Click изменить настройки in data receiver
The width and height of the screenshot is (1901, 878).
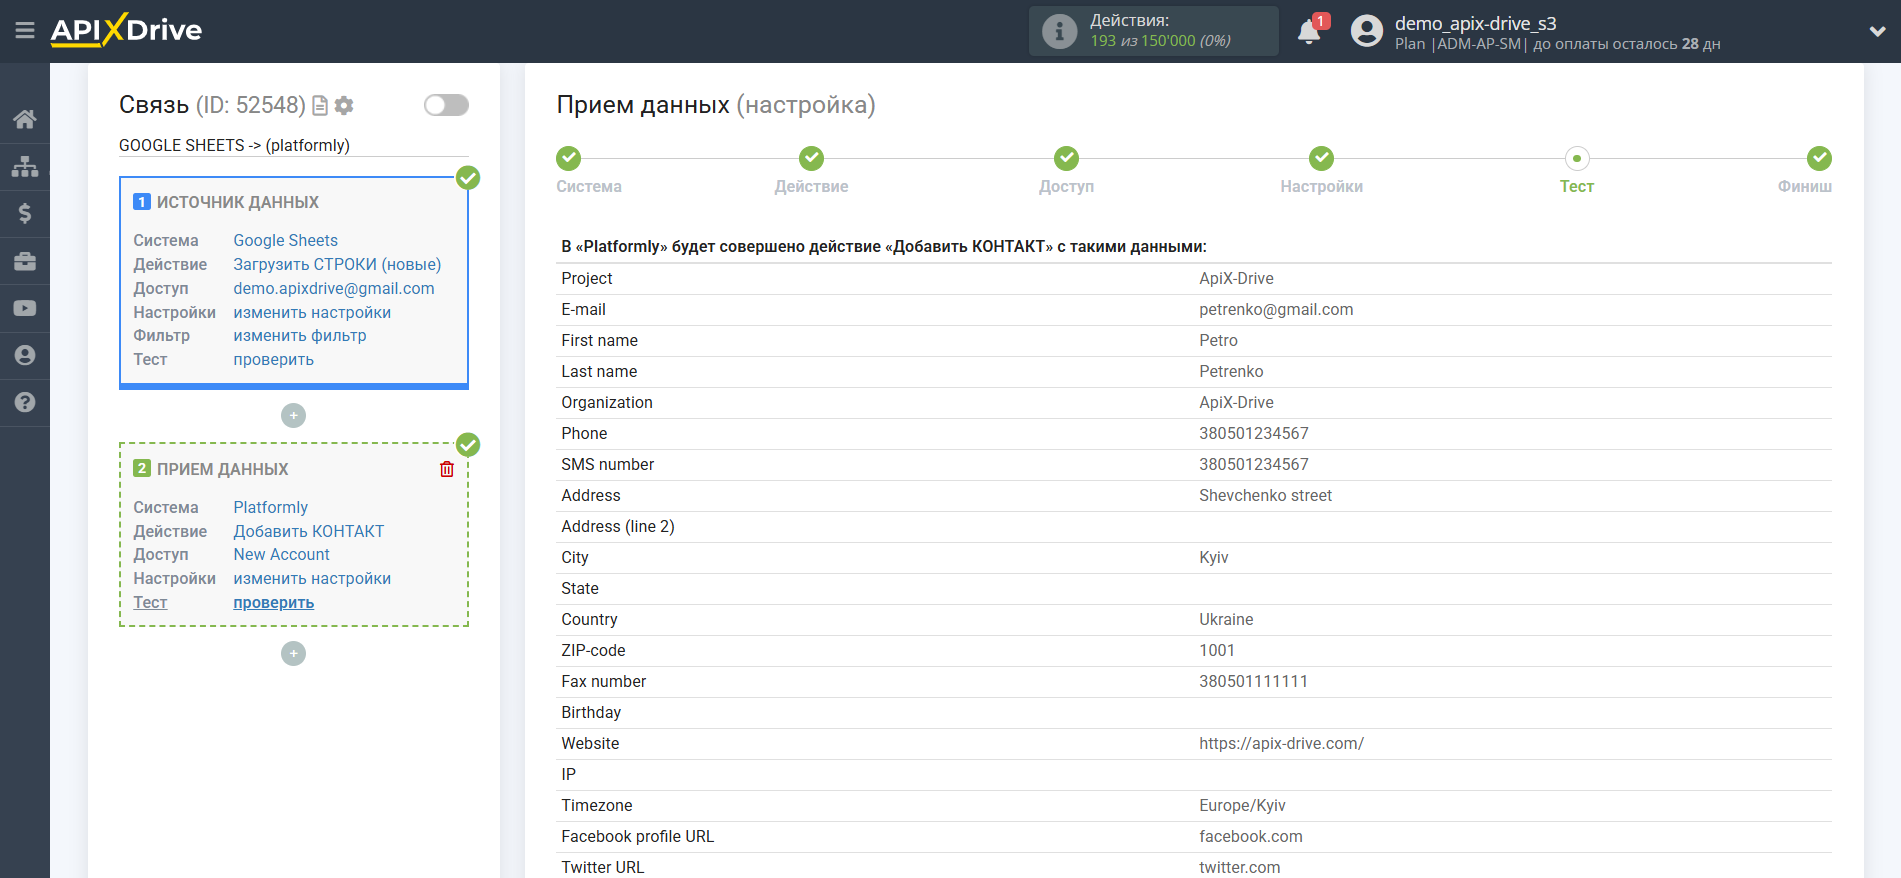[312, 578]
